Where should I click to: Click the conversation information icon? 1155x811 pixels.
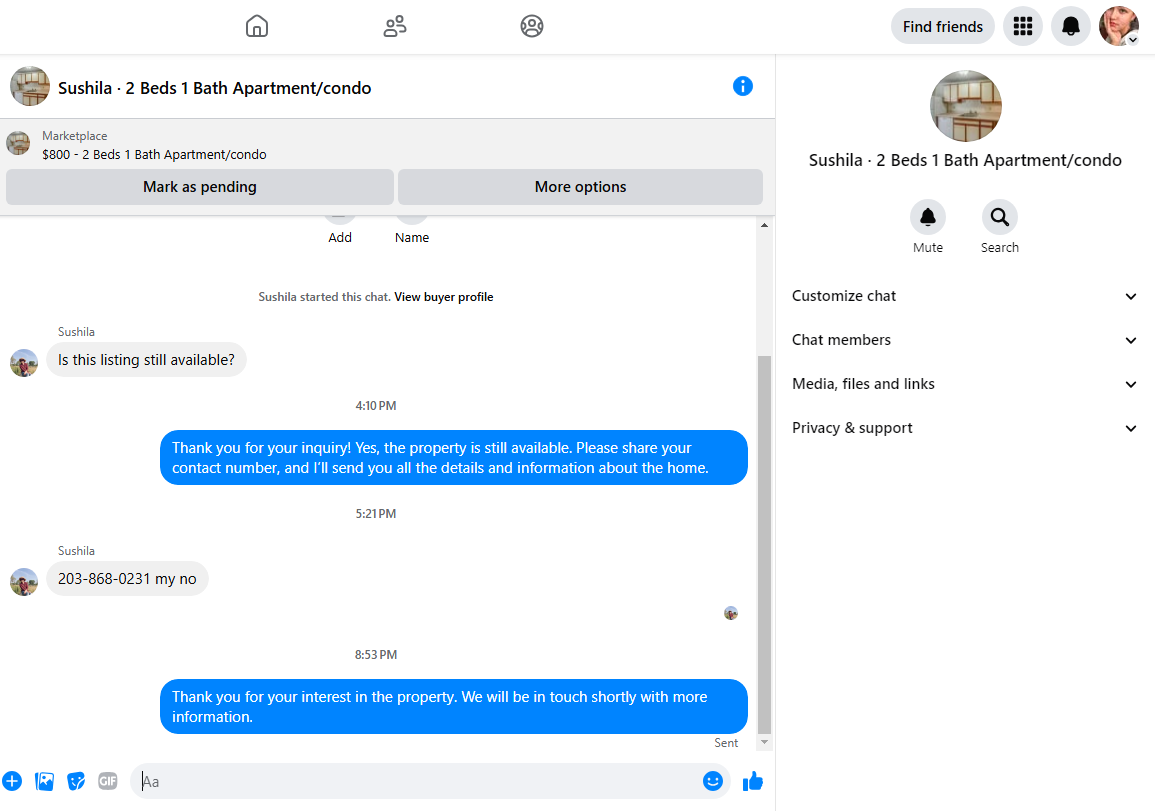pos(742,86)
